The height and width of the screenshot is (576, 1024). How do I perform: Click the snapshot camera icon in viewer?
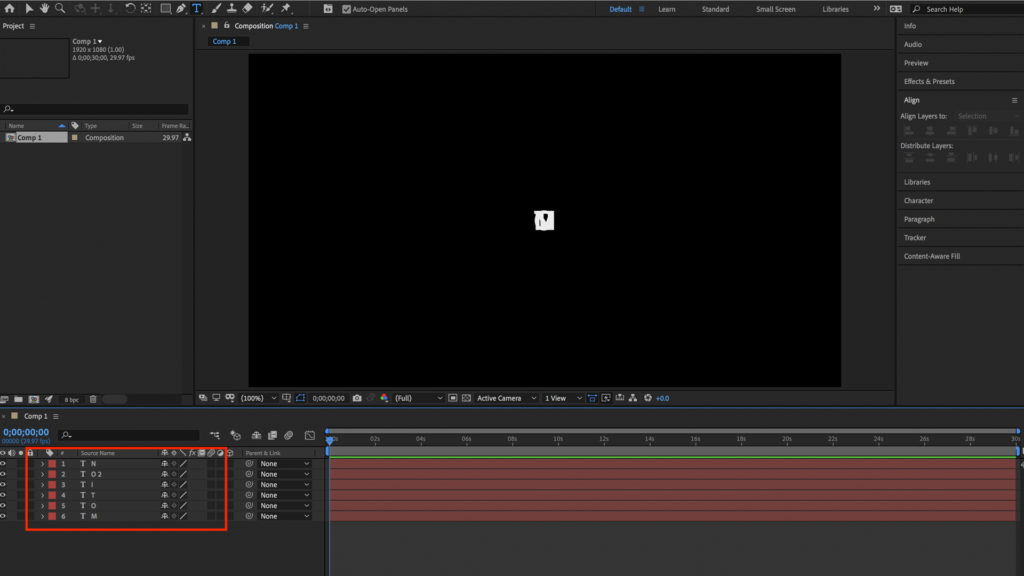pyautogui.click(x=357, y=398)
